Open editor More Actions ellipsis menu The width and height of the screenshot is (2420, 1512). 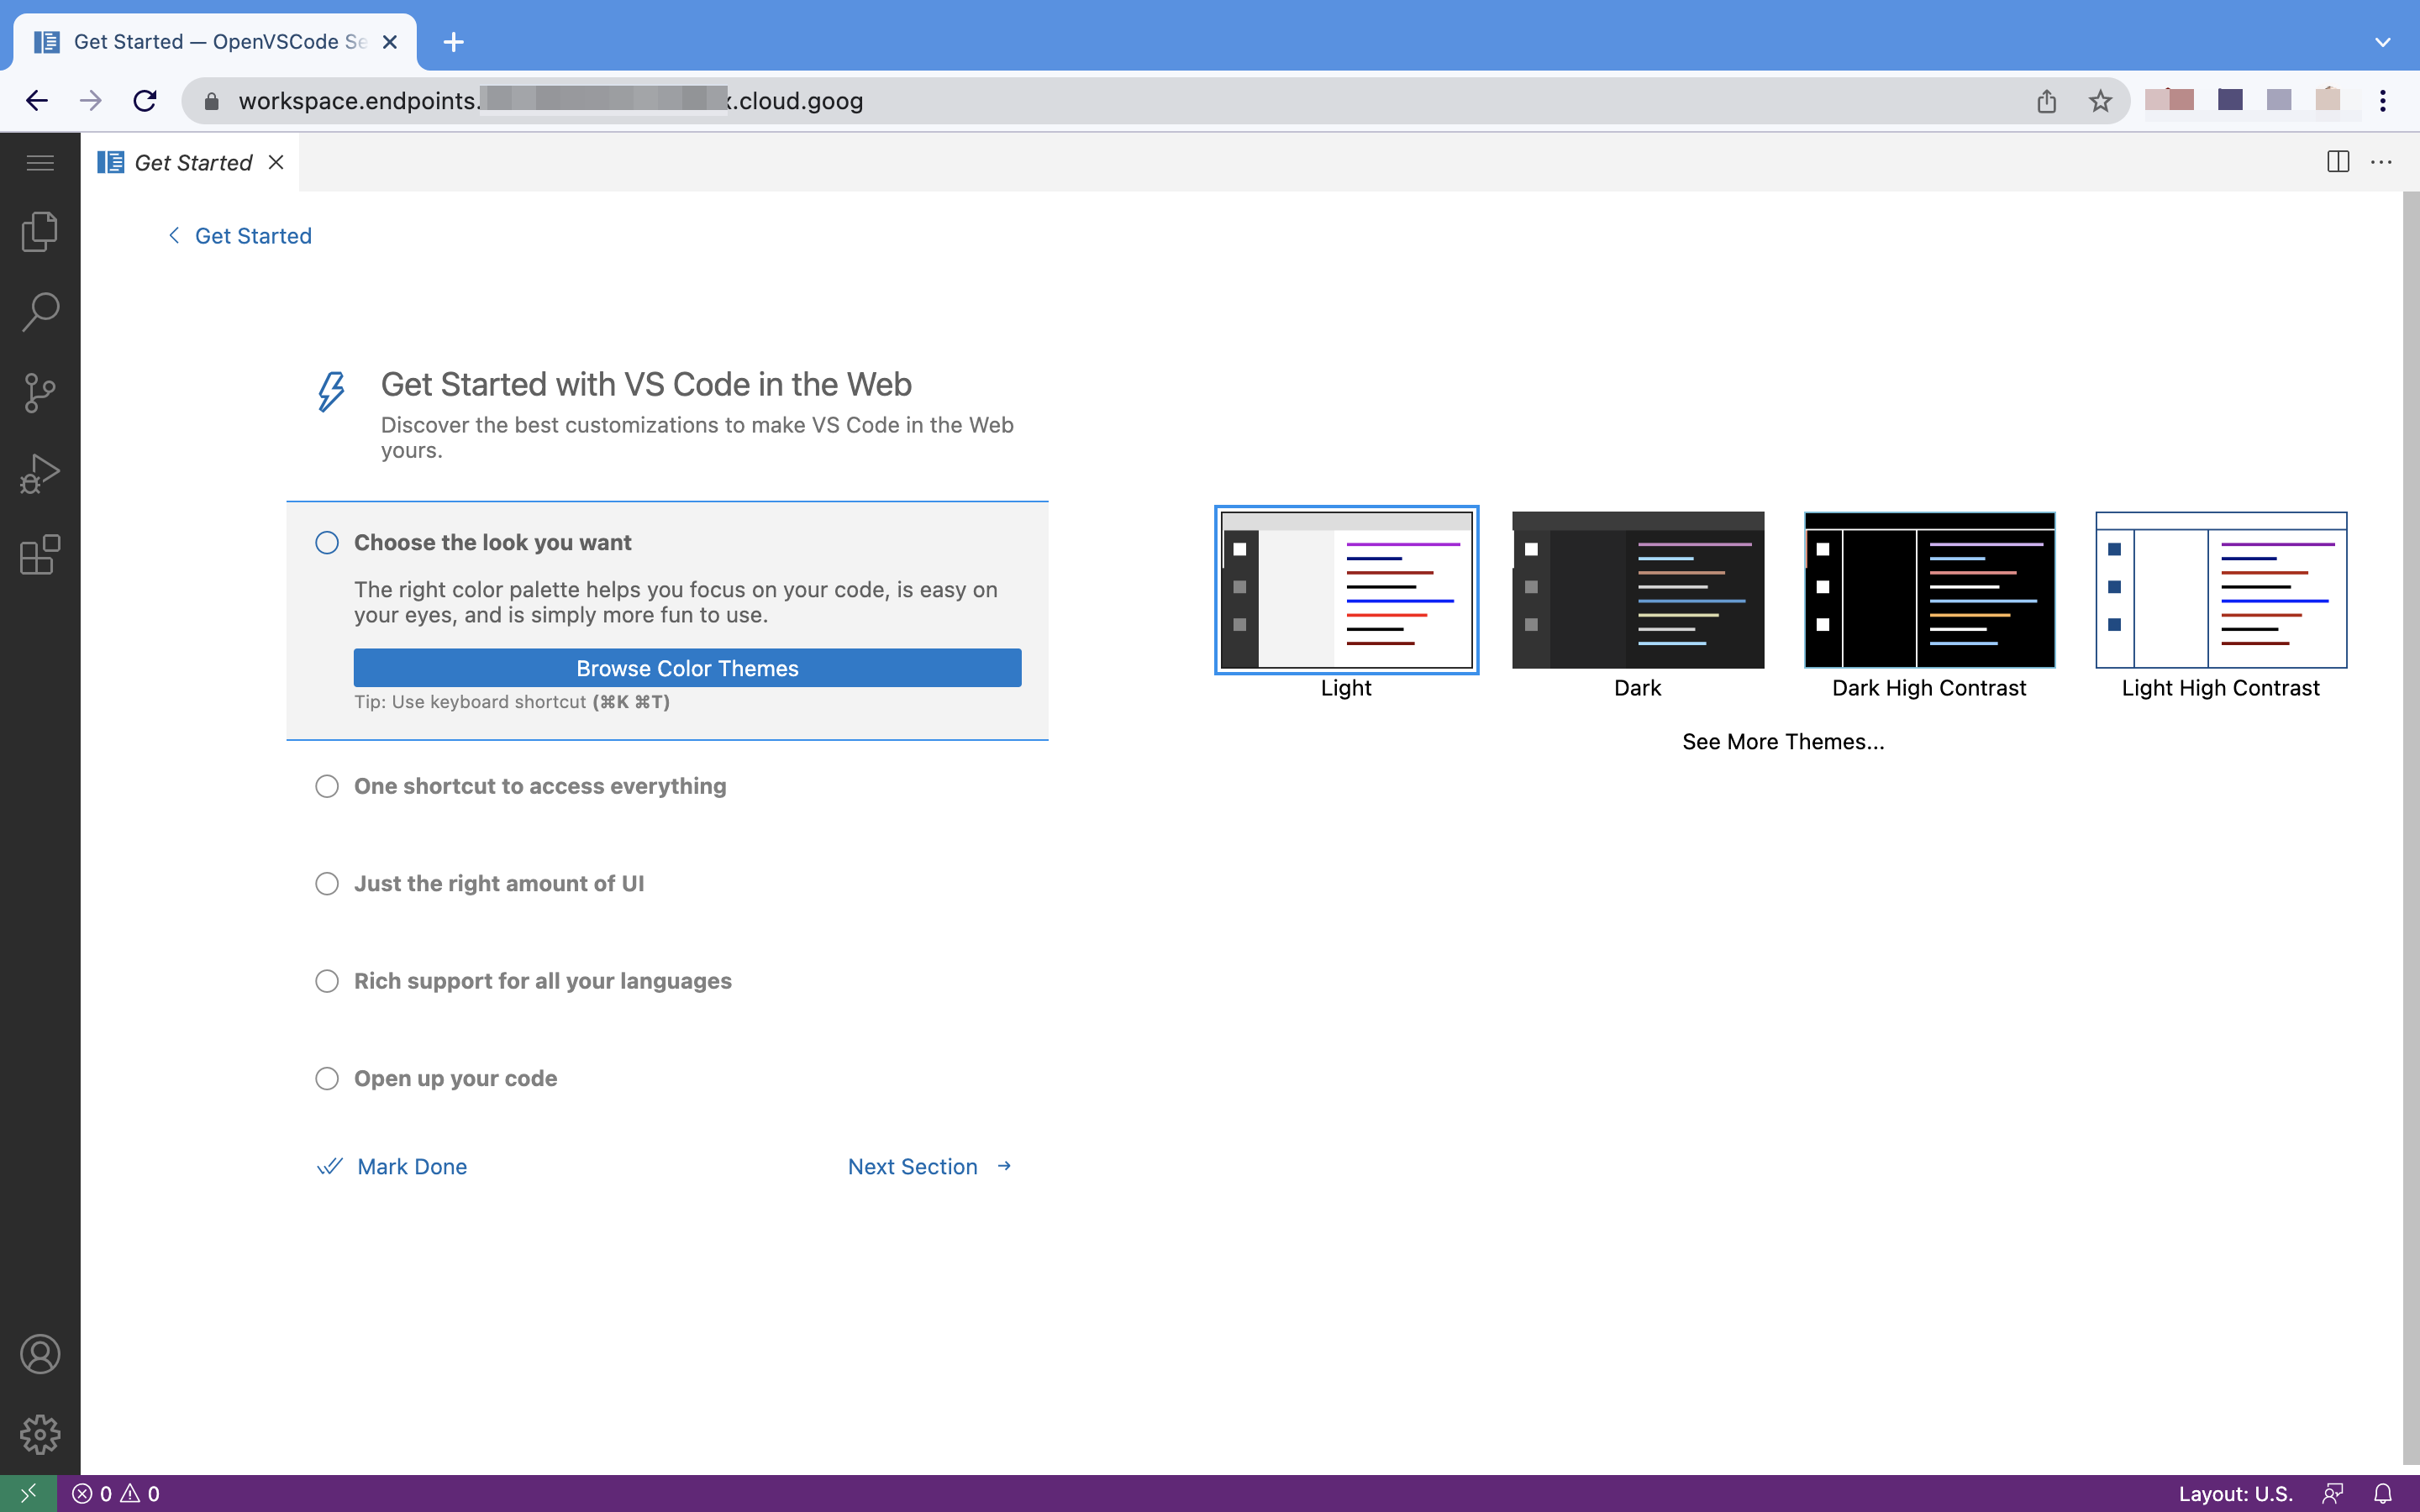[x=2381, y=162]
